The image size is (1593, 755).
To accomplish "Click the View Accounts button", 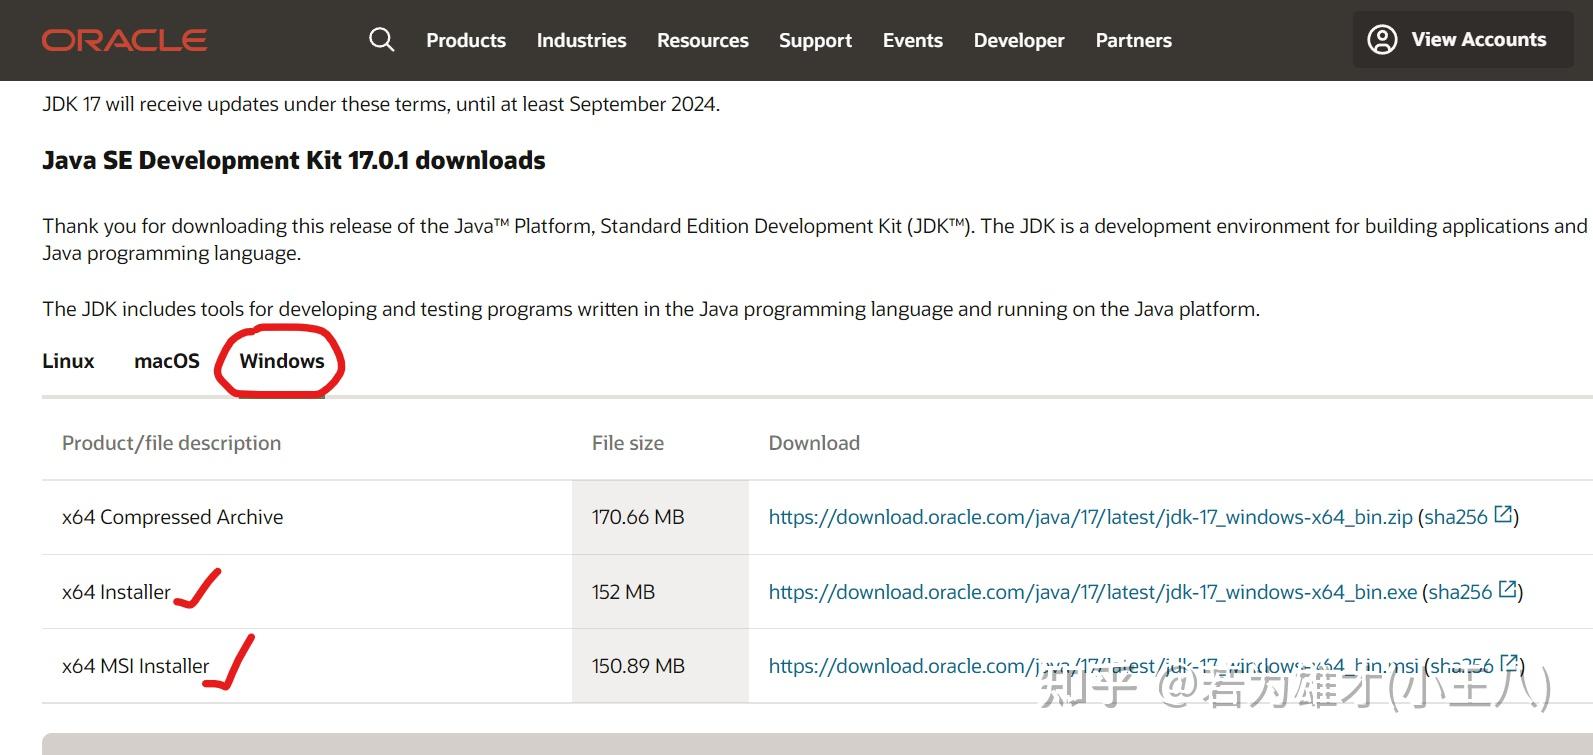I will point(1462,40).
